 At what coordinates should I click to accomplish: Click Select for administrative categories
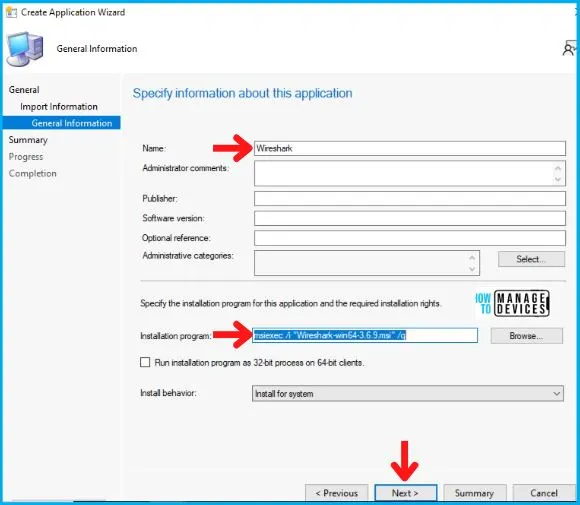[531, 259]
